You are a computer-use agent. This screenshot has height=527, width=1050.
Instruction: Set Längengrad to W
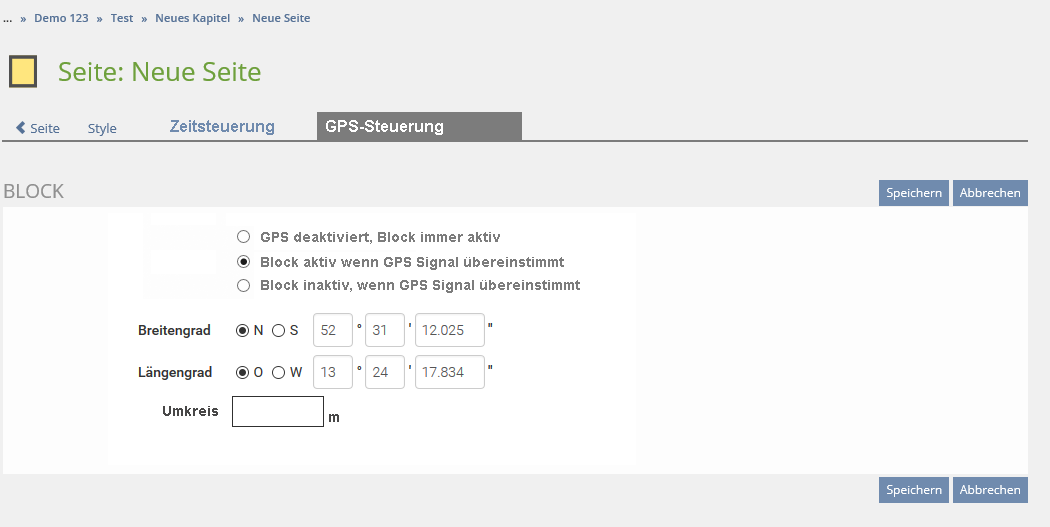[x=279, y=372]
